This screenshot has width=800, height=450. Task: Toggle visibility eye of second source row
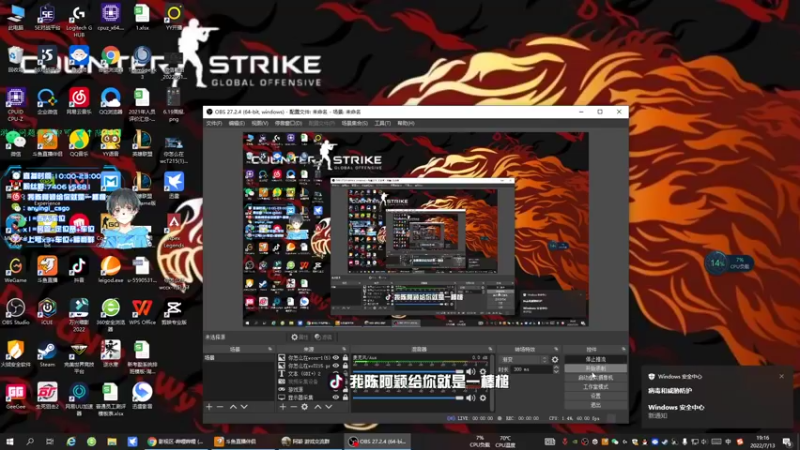[x=336, y=366]
